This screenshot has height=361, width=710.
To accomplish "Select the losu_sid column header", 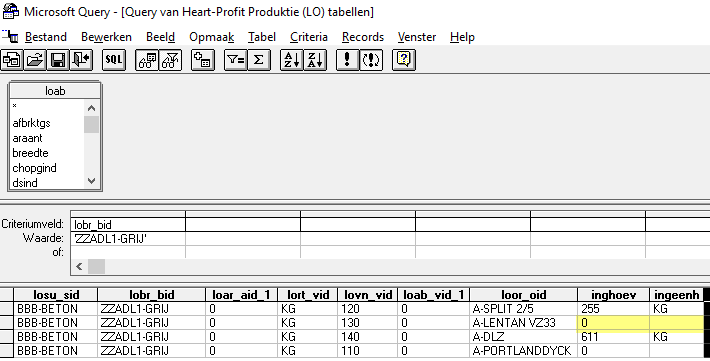I will [56, 295].
